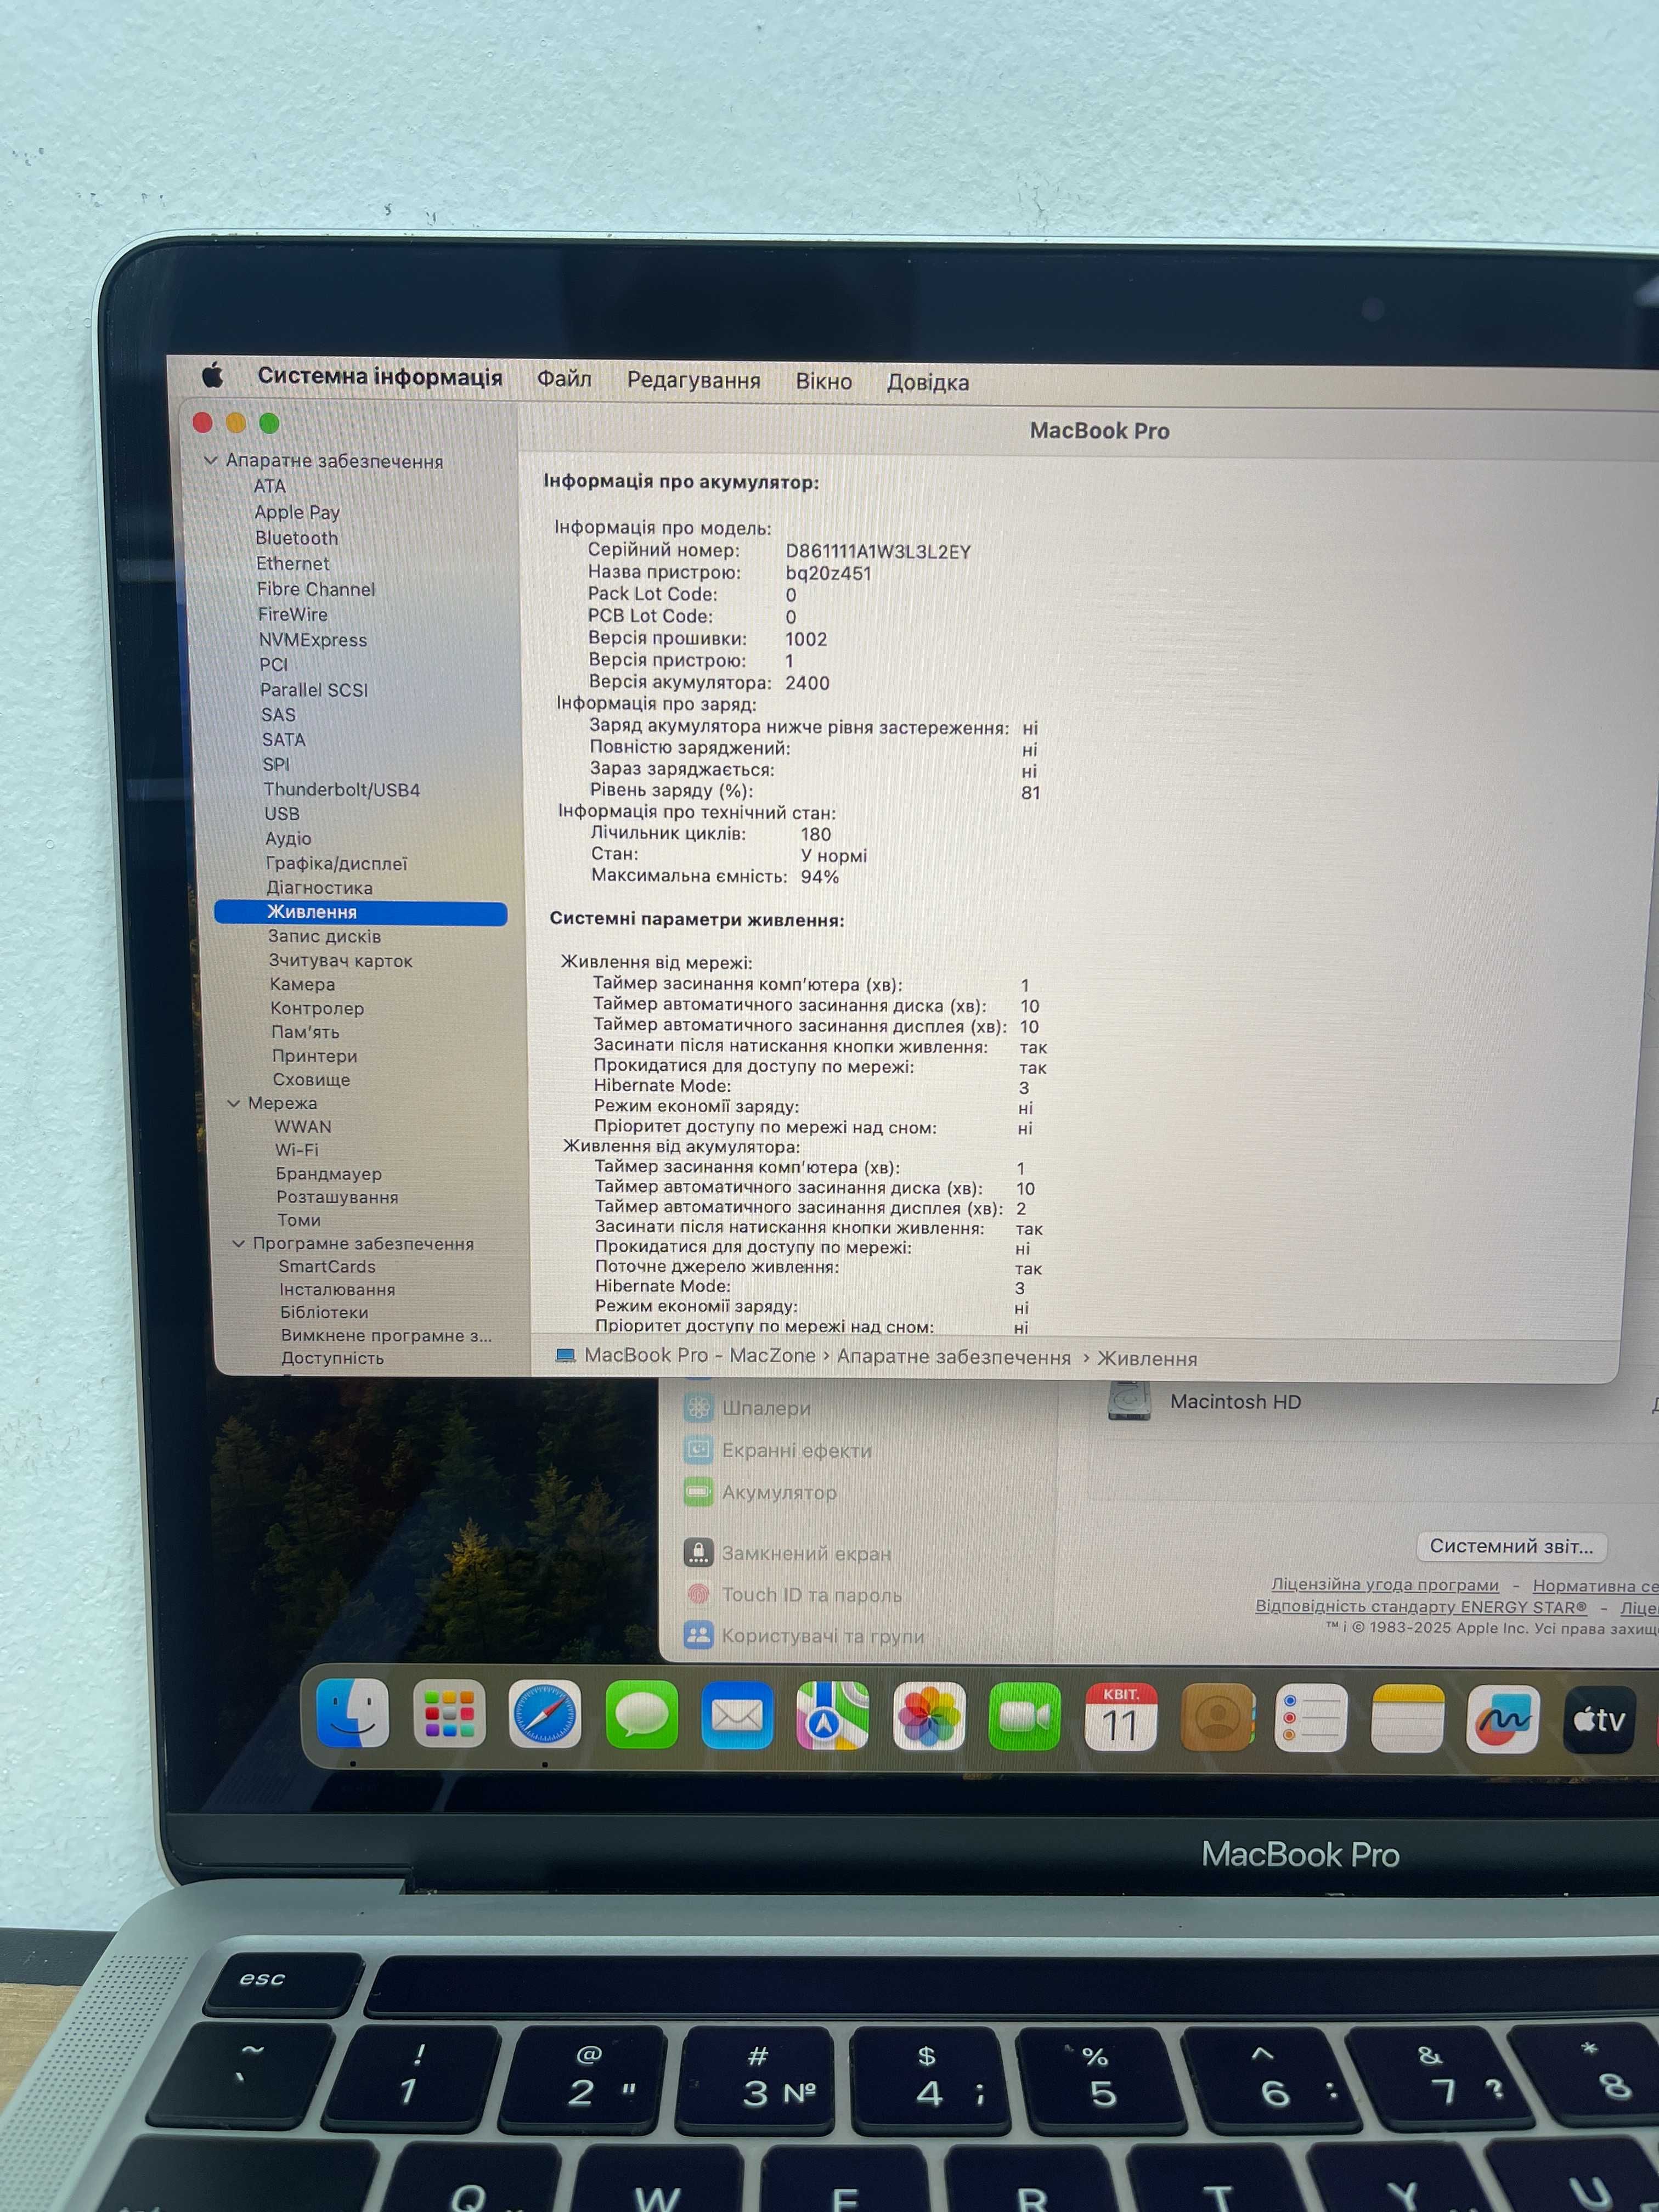The image size is (1659, 2212).
Task: Open Notes app in Dock
Action: pos(1407,1719)
